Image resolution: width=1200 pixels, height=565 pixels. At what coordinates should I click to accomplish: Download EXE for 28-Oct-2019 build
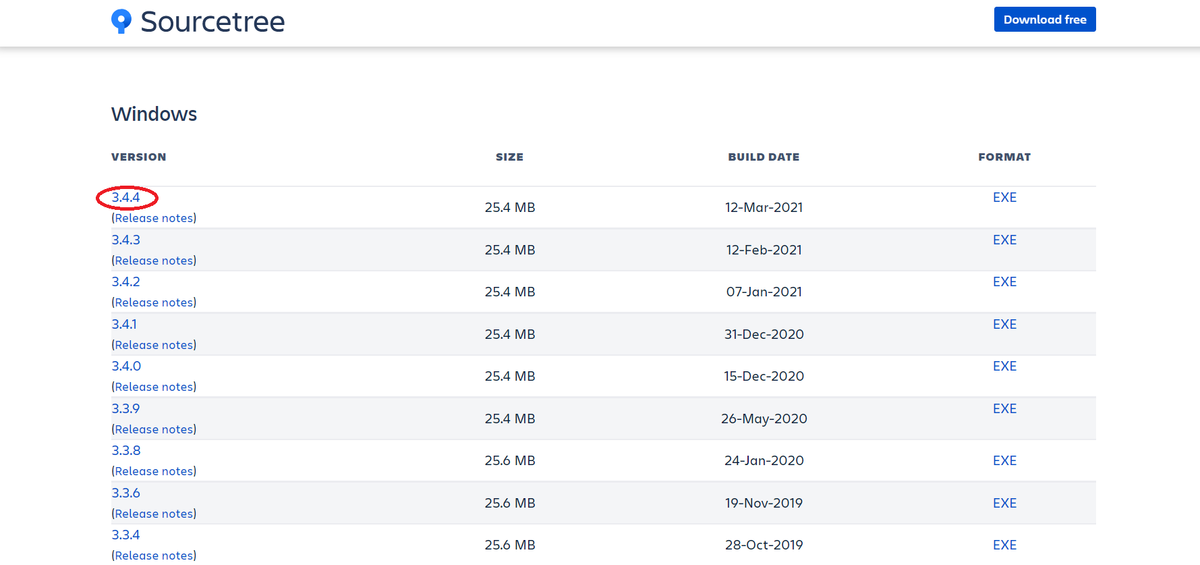(x=1004, y=545)
